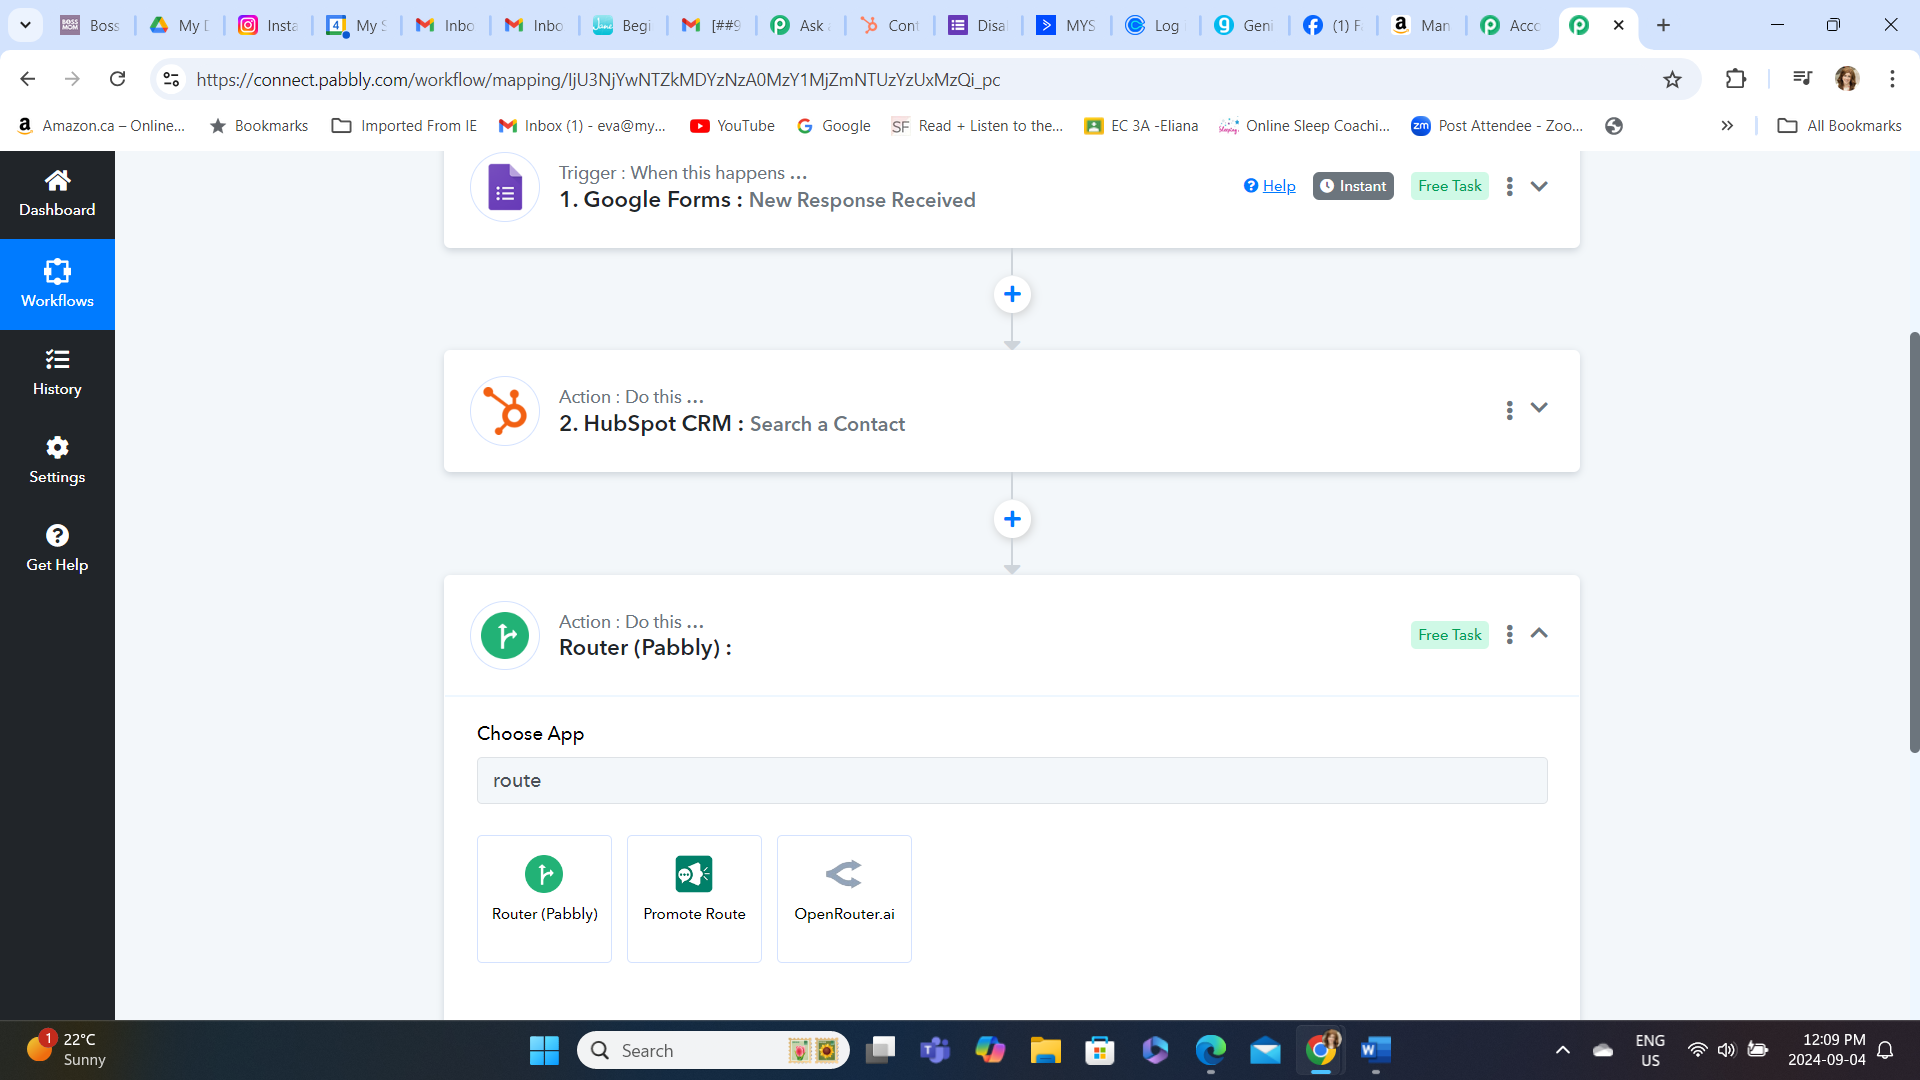Close the active Pabbly tab

(x=1618, y=25)
